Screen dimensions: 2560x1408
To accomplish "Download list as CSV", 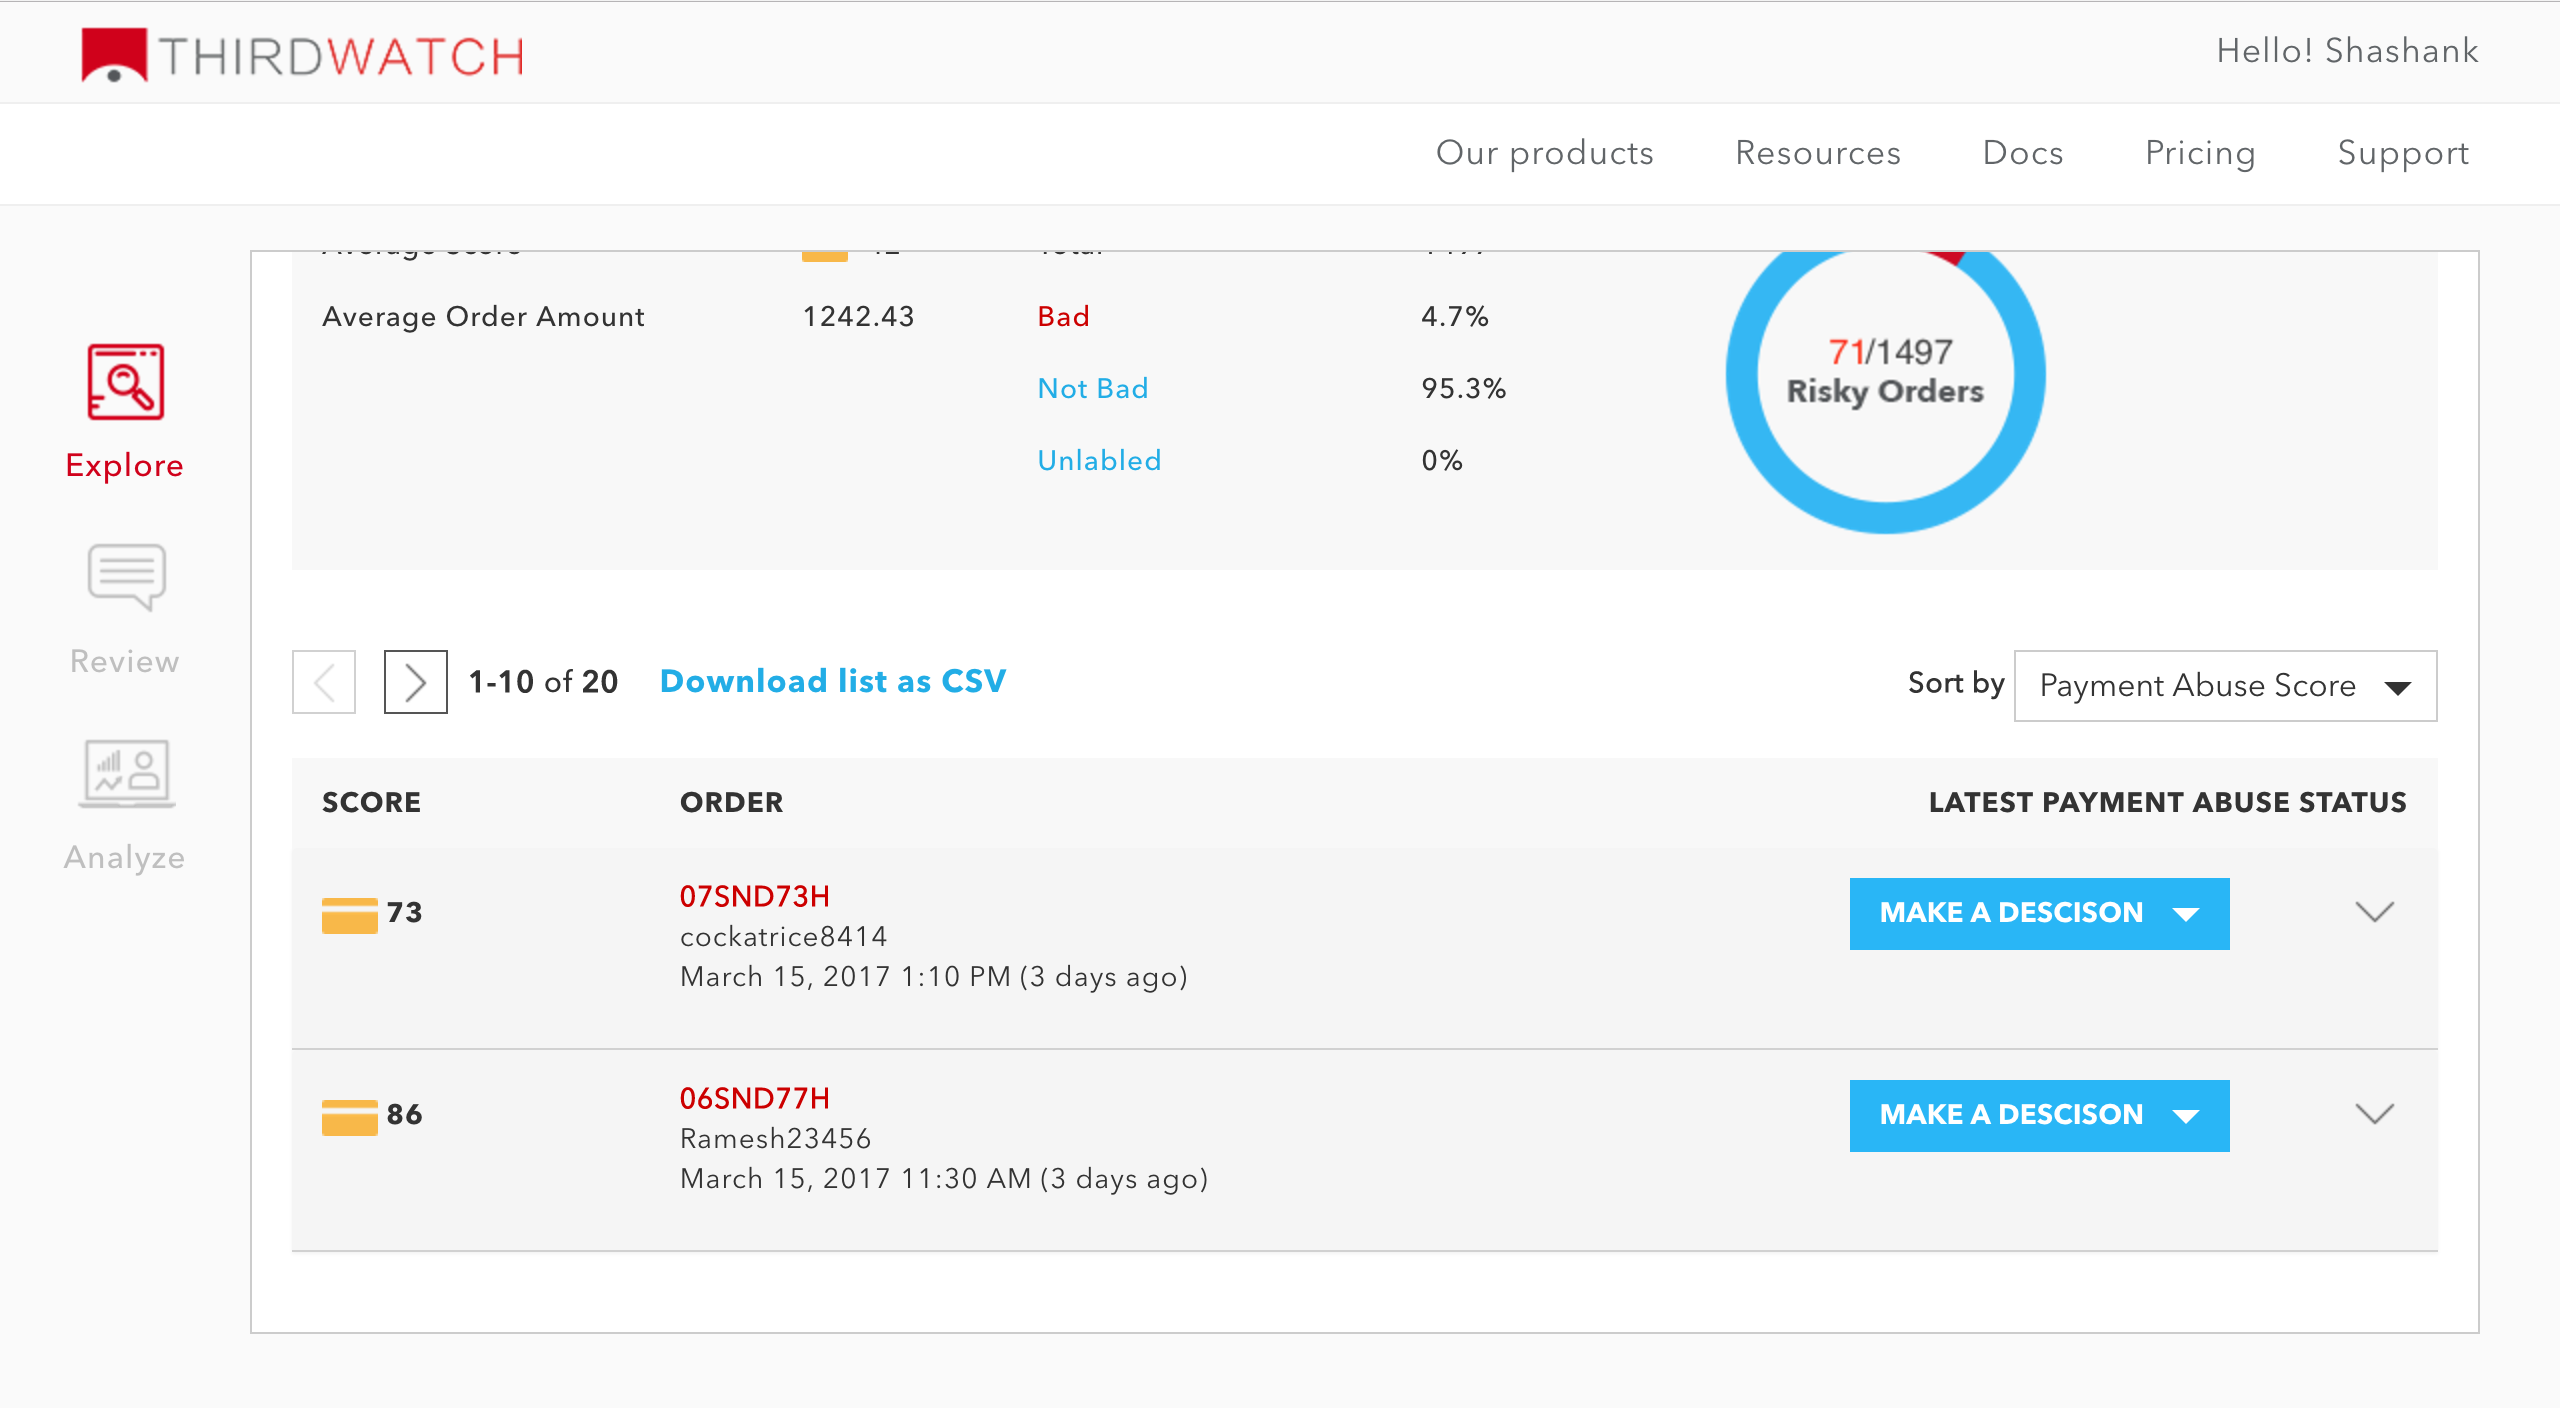I will tap(832, 682).
